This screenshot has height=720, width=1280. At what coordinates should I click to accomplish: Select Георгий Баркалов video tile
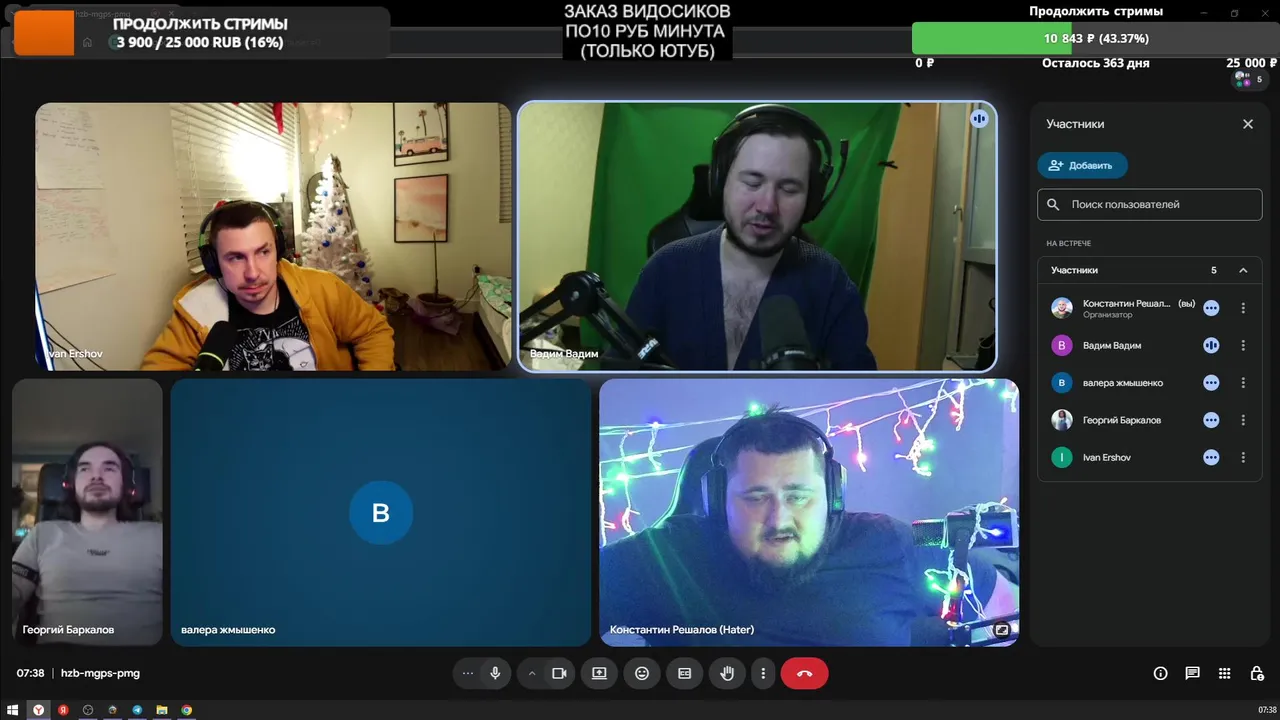[x=87, y=512]
